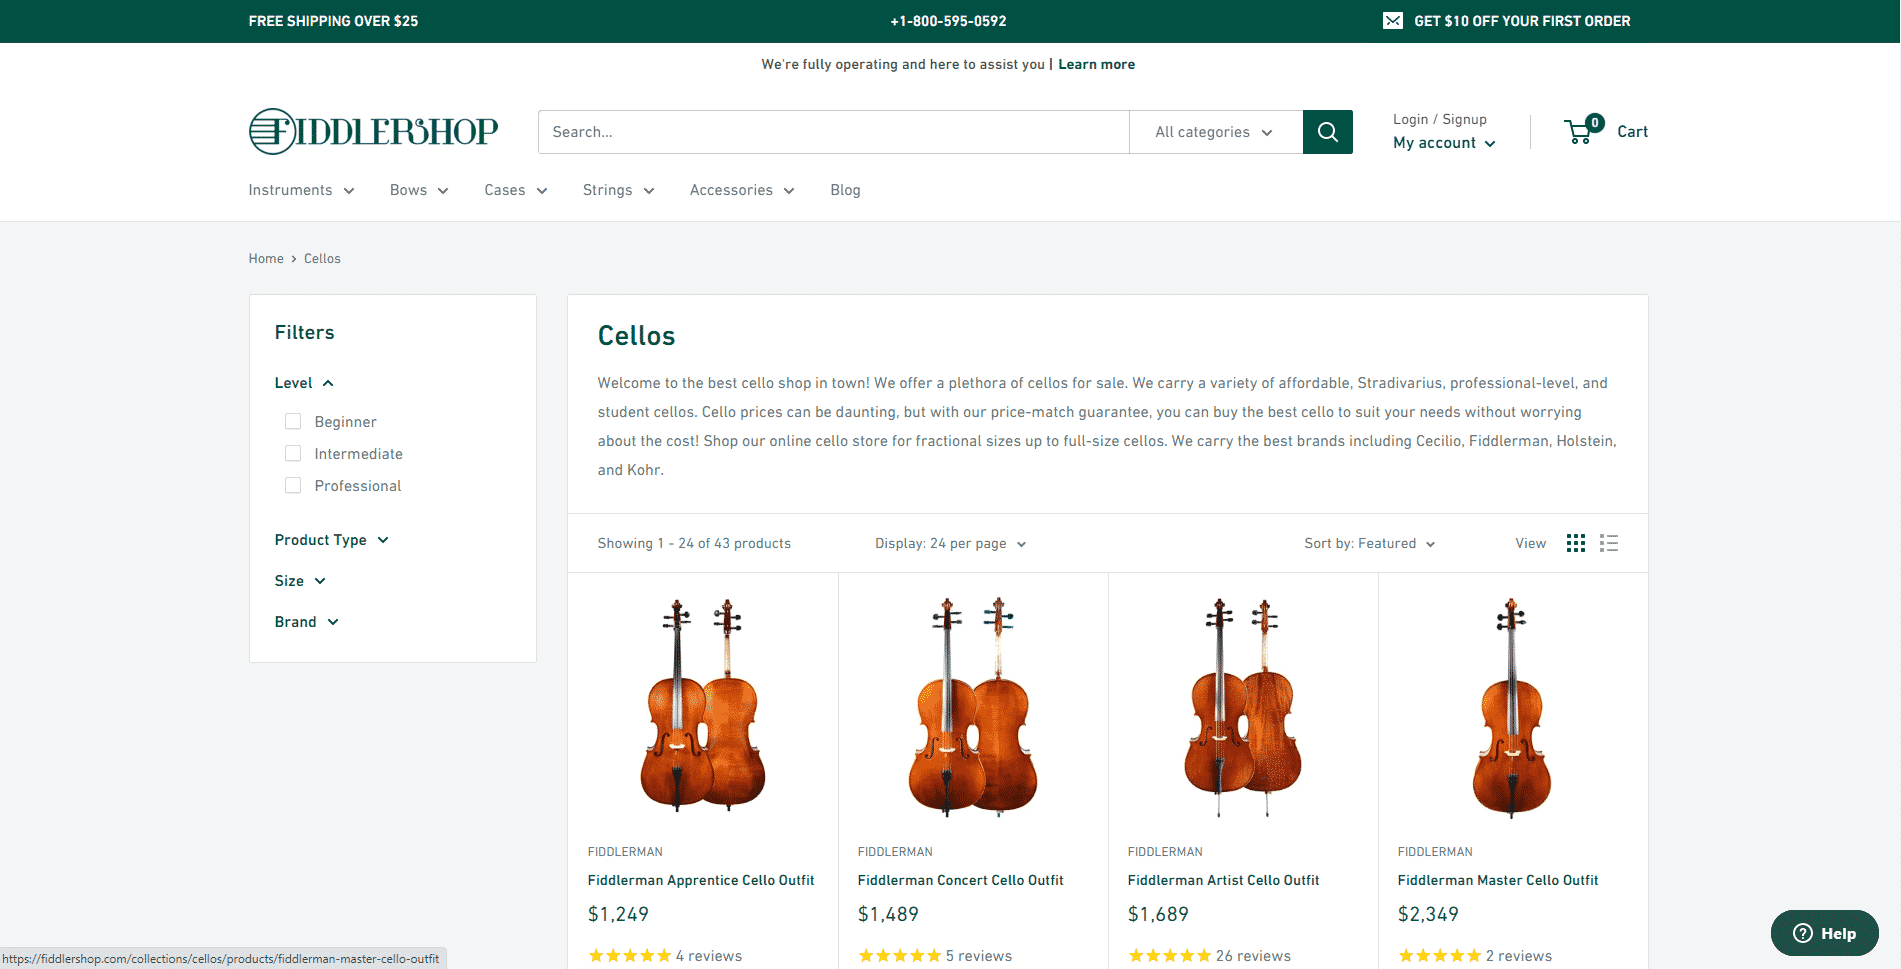Check the Intermediate level filter
This screenshot has height=969, width=1901.
[x=293, y=453]
